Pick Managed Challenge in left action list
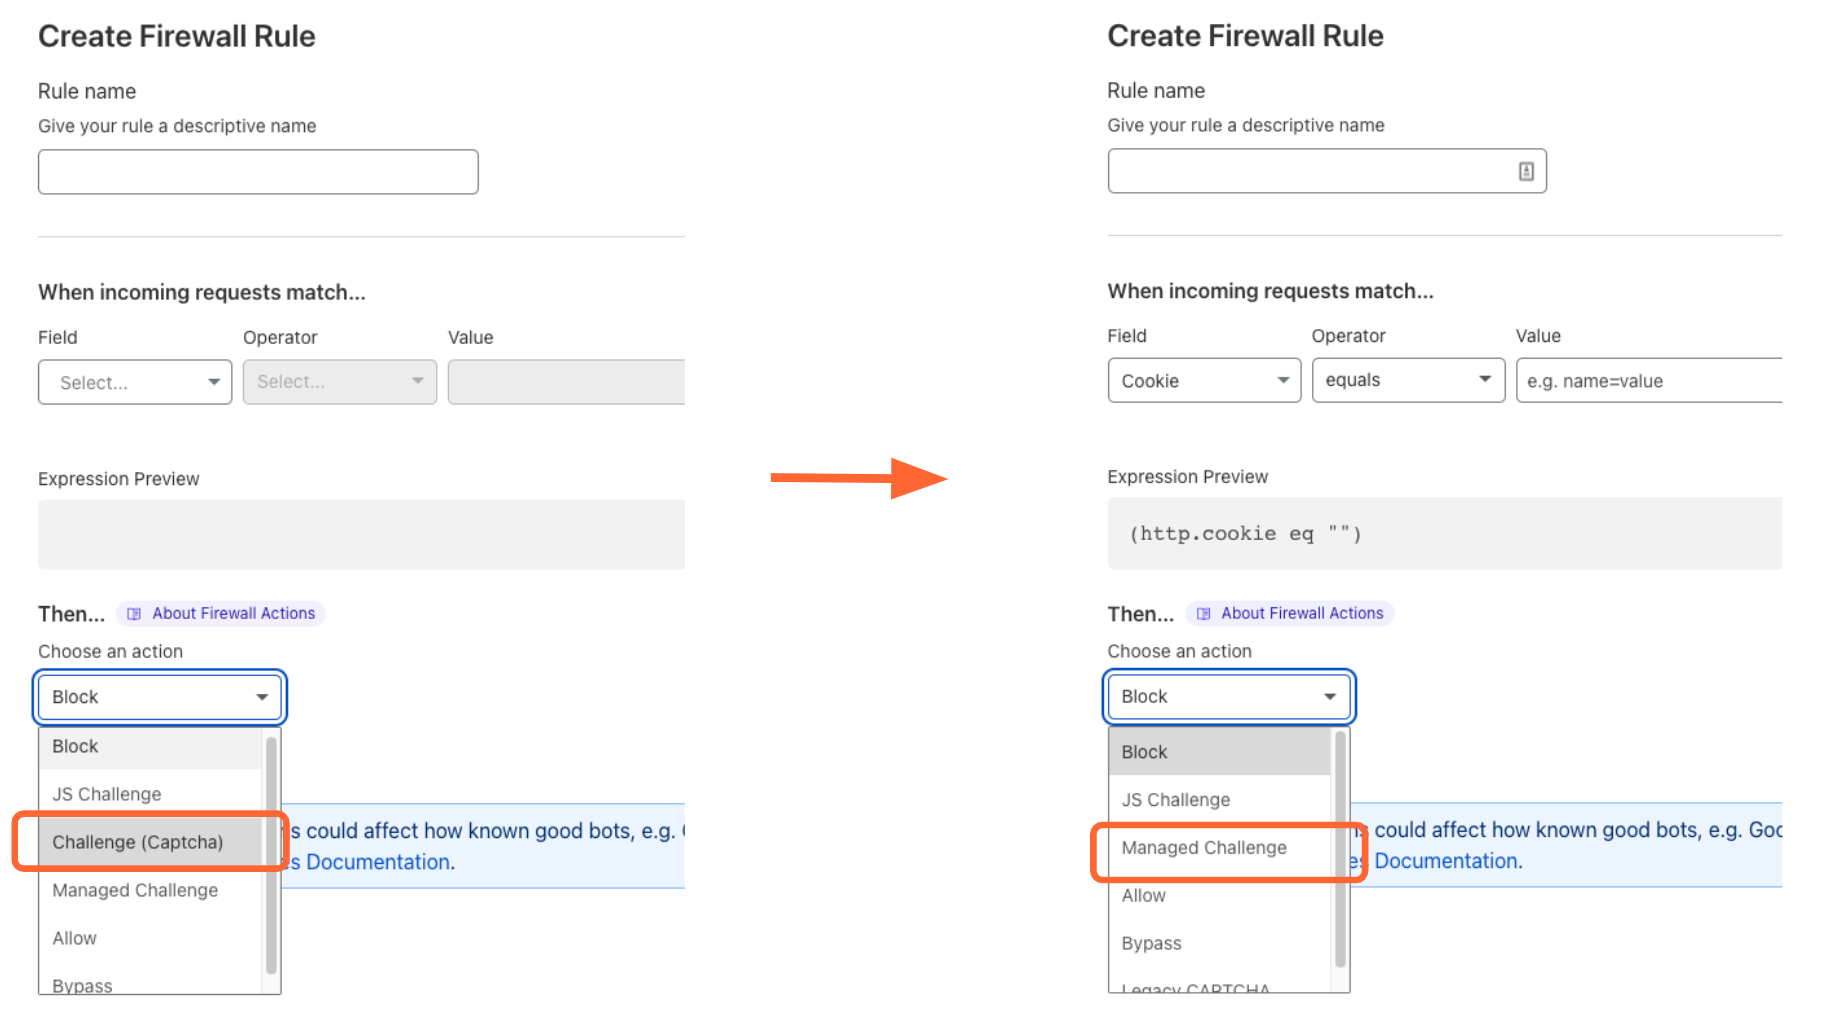 (x=135, y=890)
